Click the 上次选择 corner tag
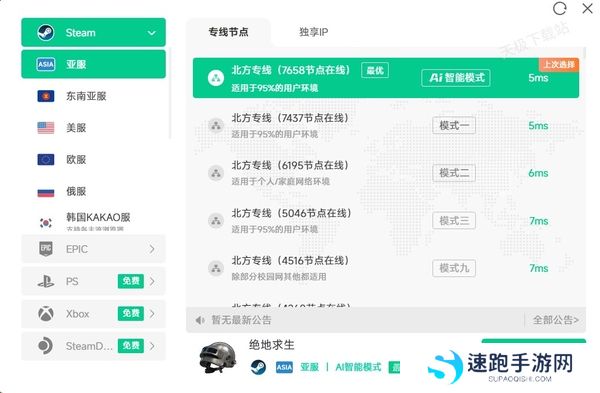This screenshot has height=393, width=600. (559, 64)
